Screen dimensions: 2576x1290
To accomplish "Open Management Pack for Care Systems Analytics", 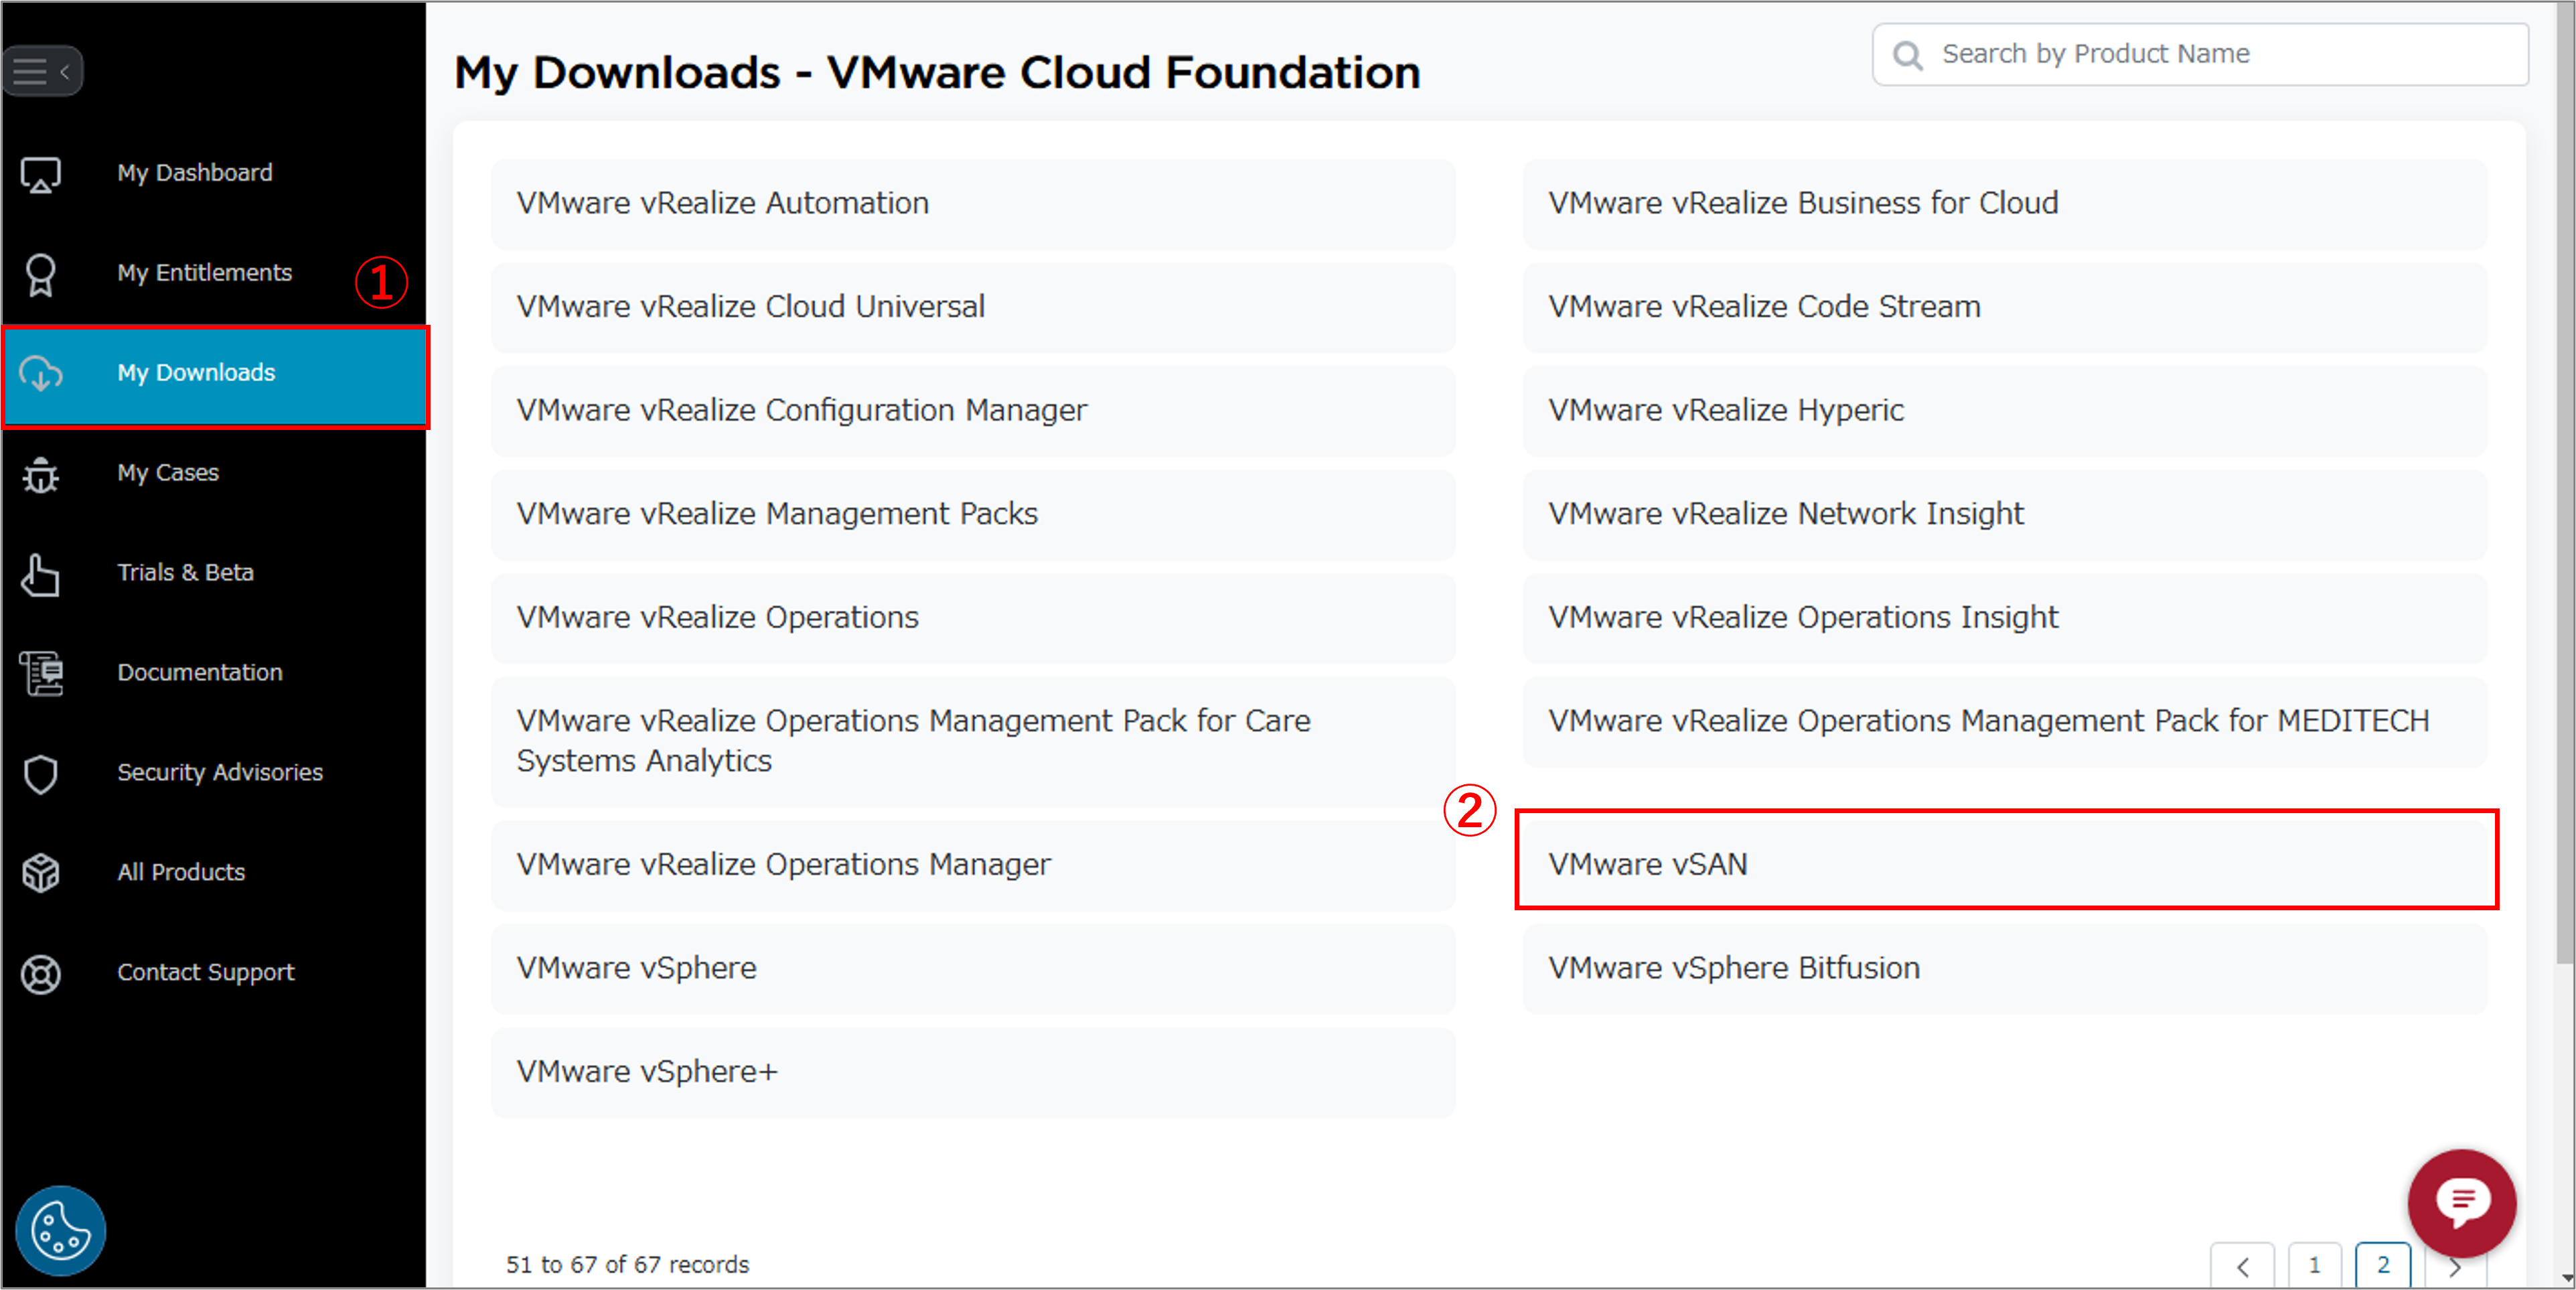I will (x=973, y=742).
